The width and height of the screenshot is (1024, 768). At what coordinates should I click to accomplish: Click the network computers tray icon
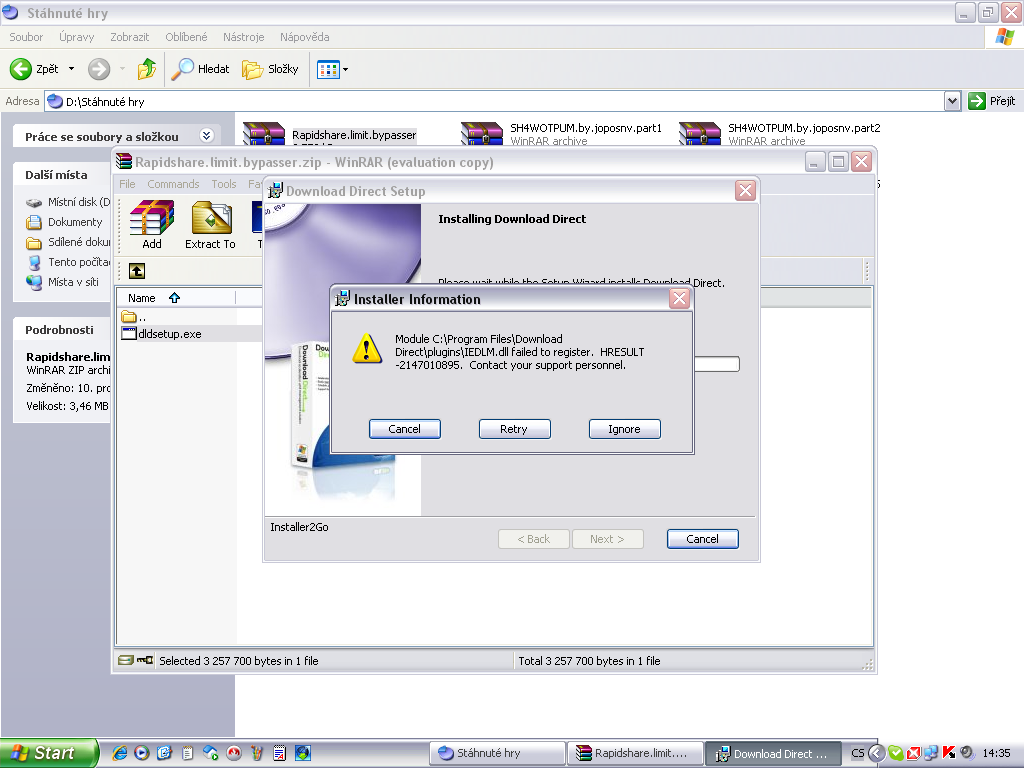click(930, 753)
